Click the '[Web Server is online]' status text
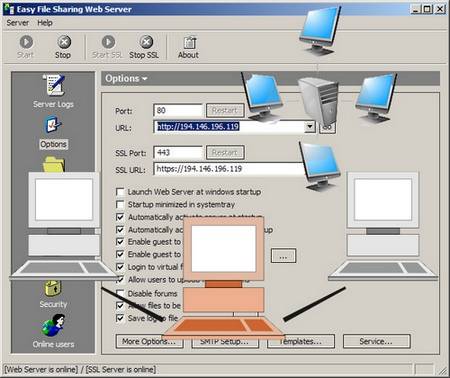Viewport: 450px width, 378px height. tap(41, 369)
